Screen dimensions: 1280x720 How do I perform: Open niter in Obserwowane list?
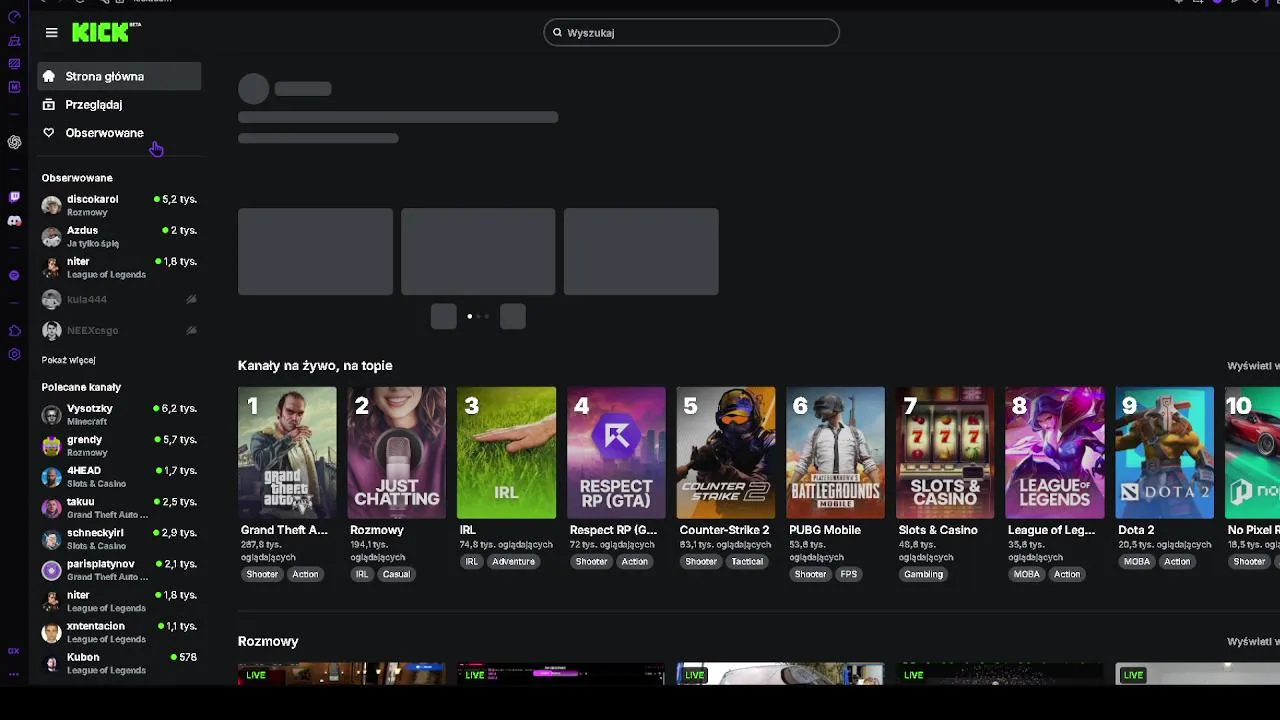(119, 267)
